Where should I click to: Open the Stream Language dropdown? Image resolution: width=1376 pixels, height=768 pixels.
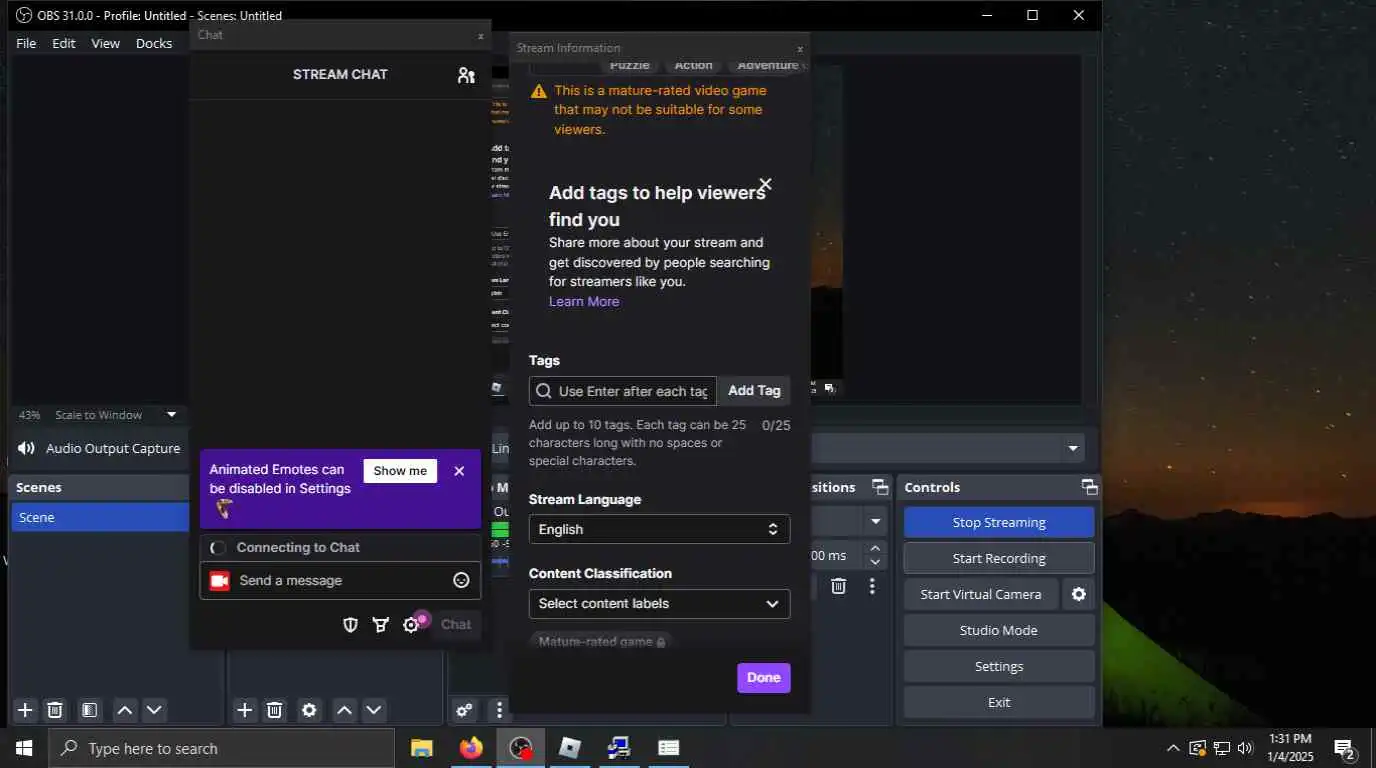(659, 529)
